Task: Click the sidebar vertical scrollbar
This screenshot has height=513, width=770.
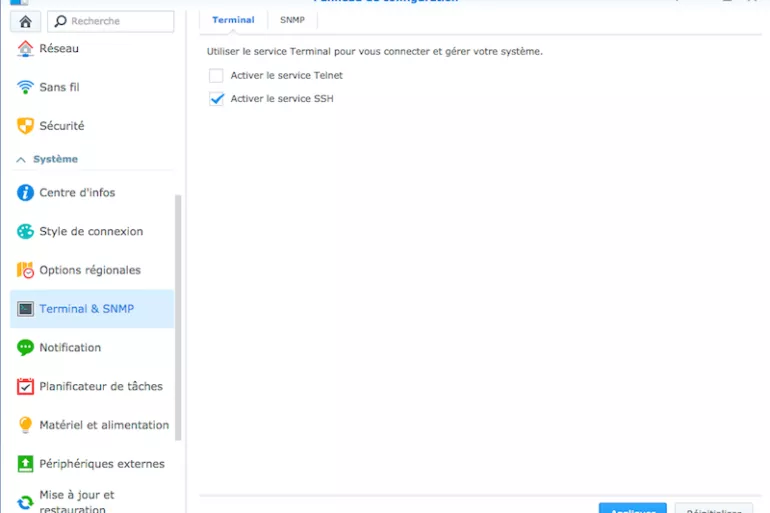Action: 178,318
